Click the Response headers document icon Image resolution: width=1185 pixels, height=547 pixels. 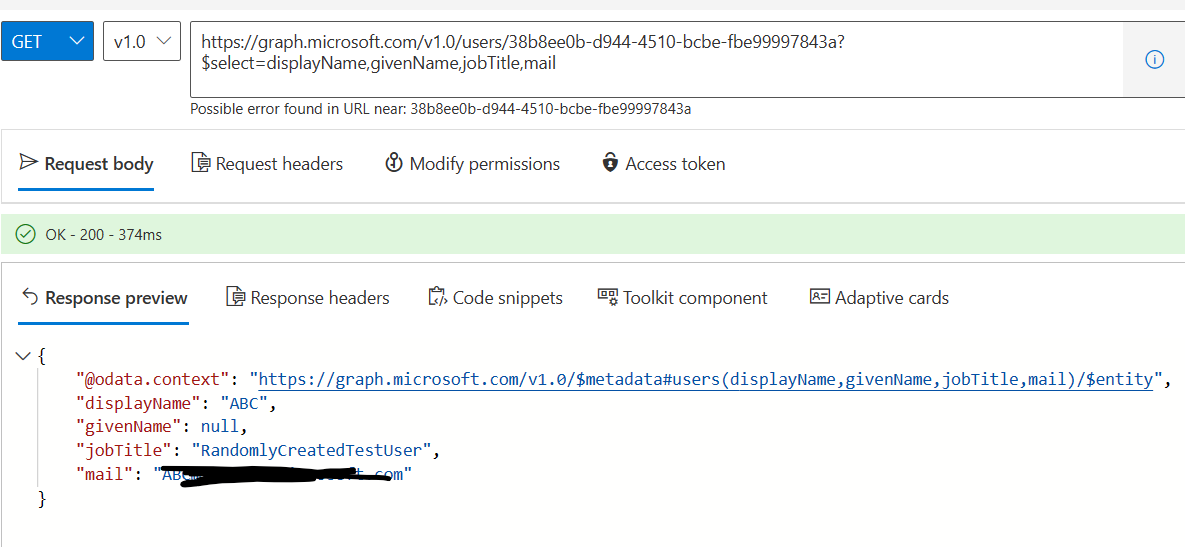(236, 297)
